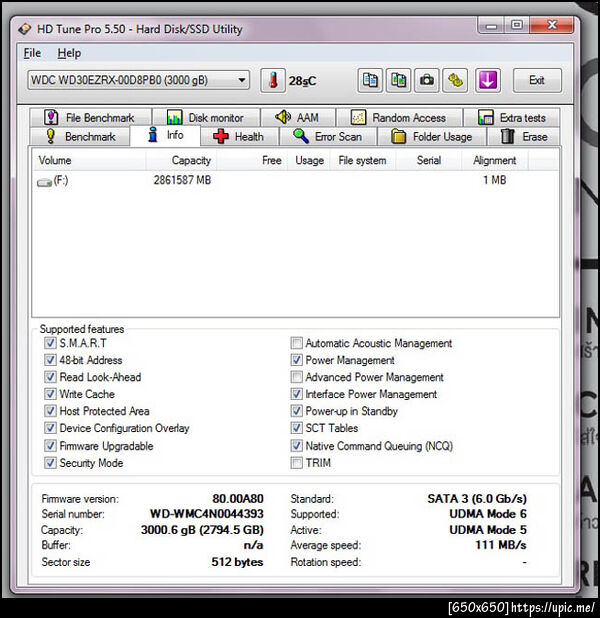Image resolution: width=600 pixels, height=618 pixels.
Task: Toggle the SCT Tables checkbox
Action: click(x=296, y=428)
